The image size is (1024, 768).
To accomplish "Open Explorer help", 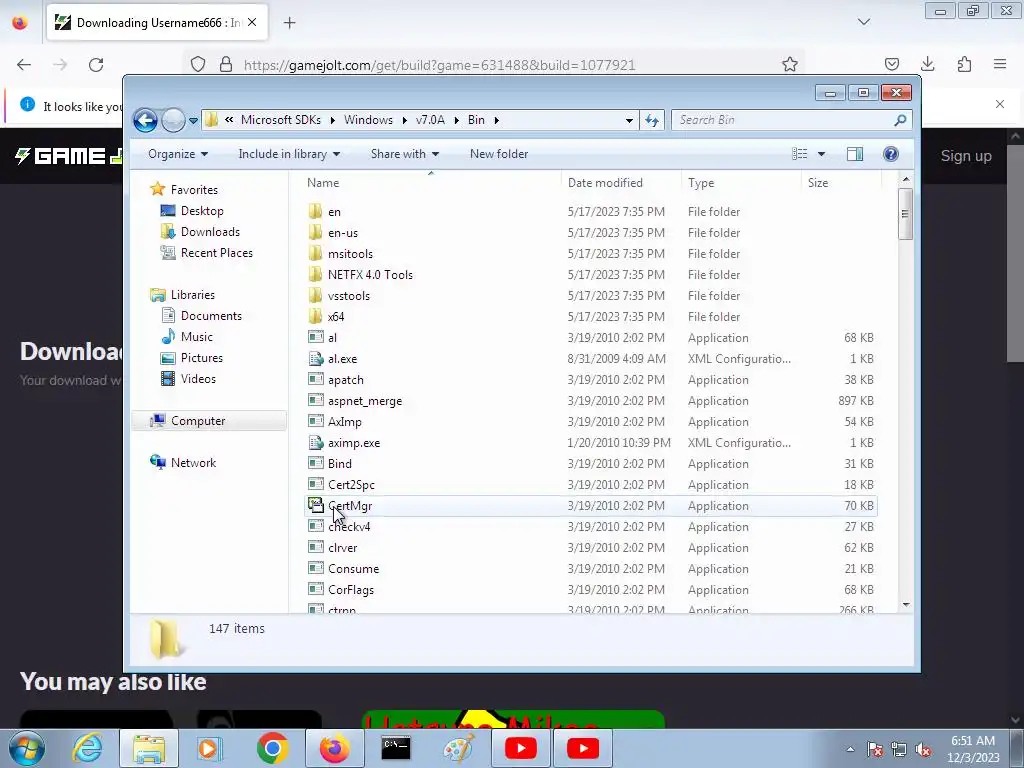I will pos(891,154).
